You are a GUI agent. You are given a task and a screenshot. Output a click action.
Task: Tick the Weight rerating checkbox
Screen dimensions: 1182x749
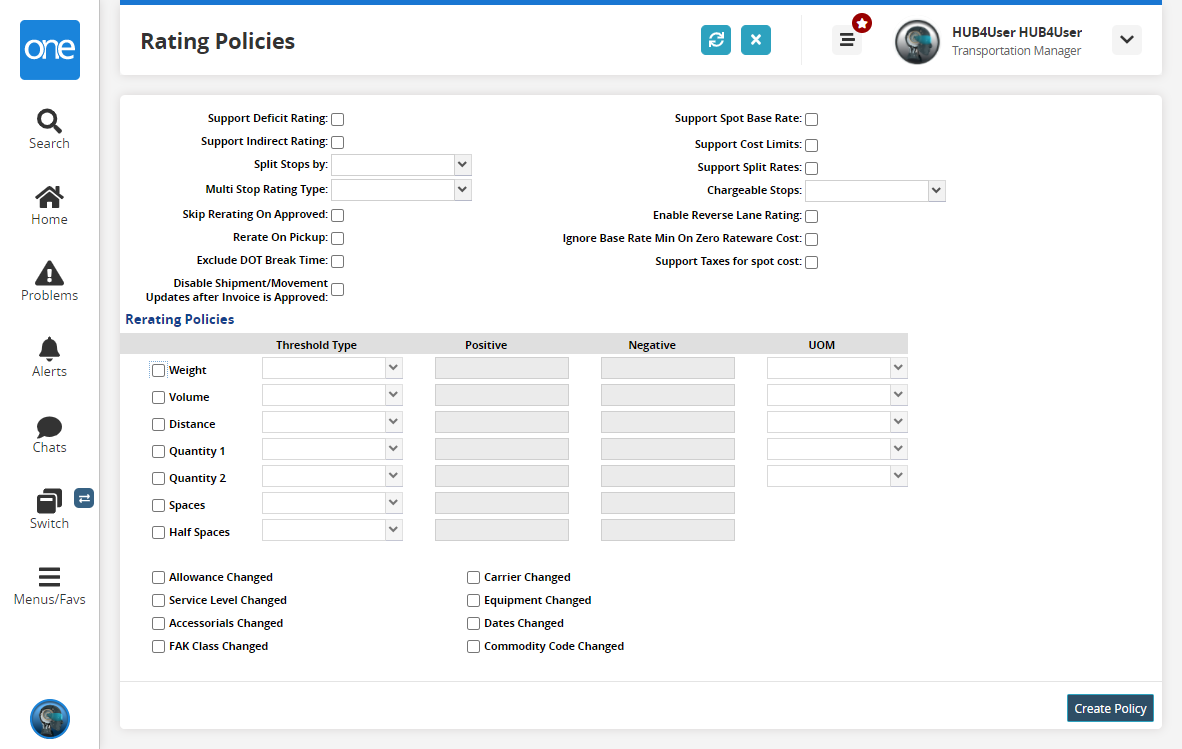158,370
